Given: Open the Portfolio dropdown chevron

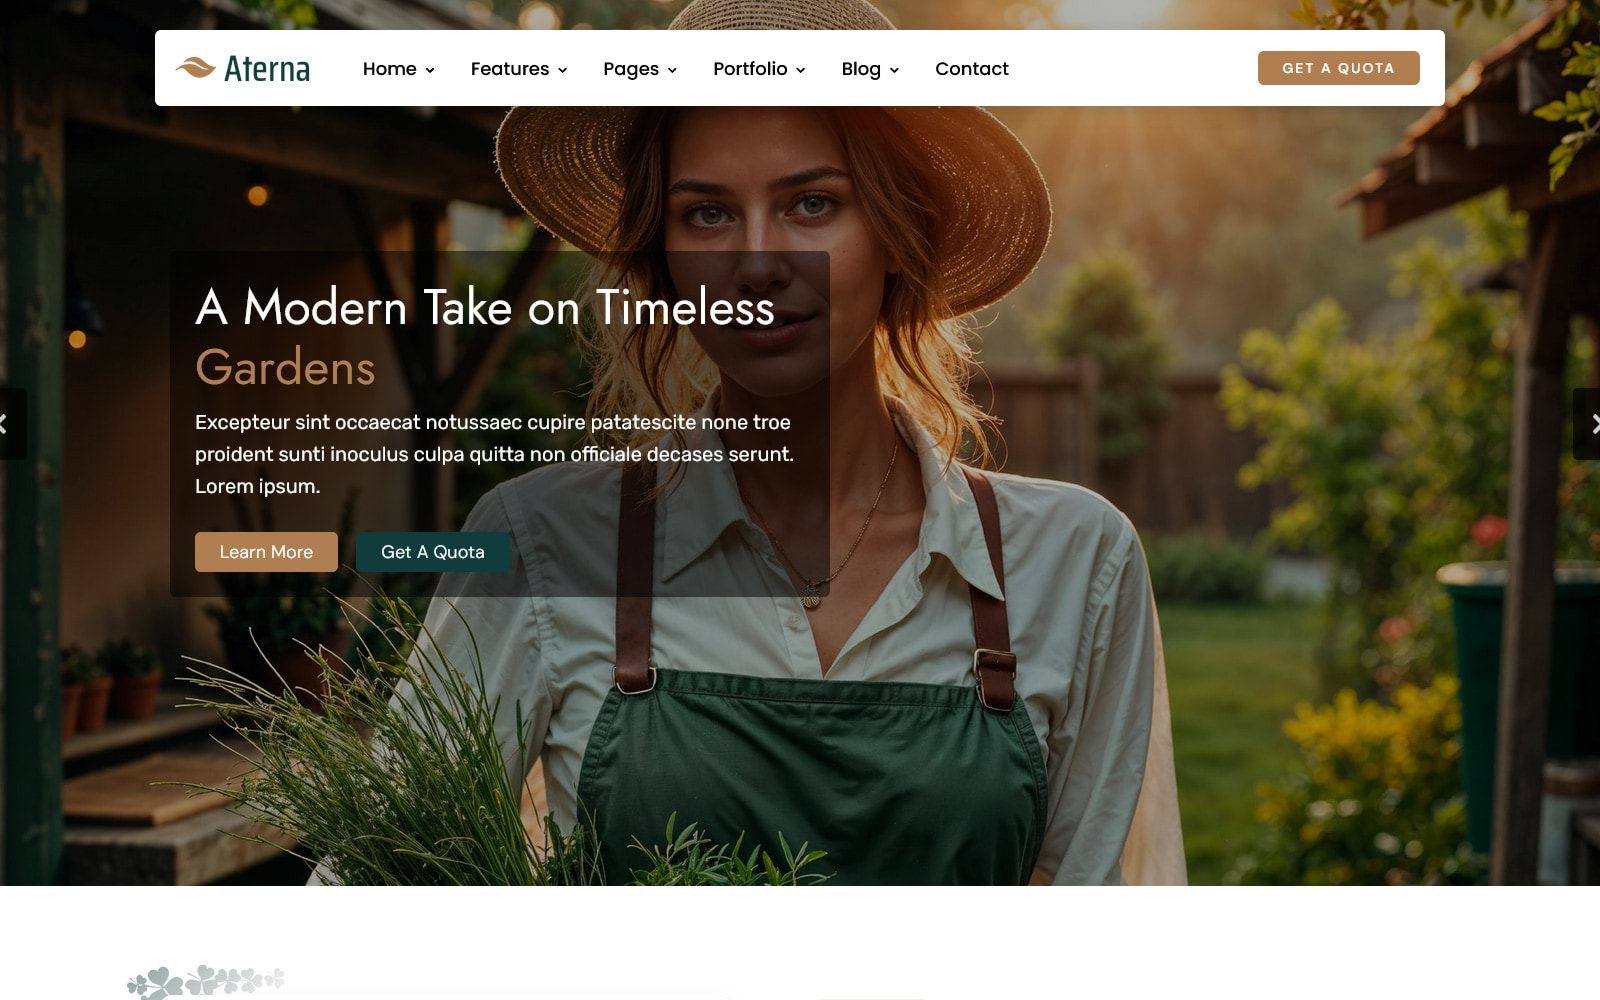Looking at the screenshot, I should click(x=800, y=70).
